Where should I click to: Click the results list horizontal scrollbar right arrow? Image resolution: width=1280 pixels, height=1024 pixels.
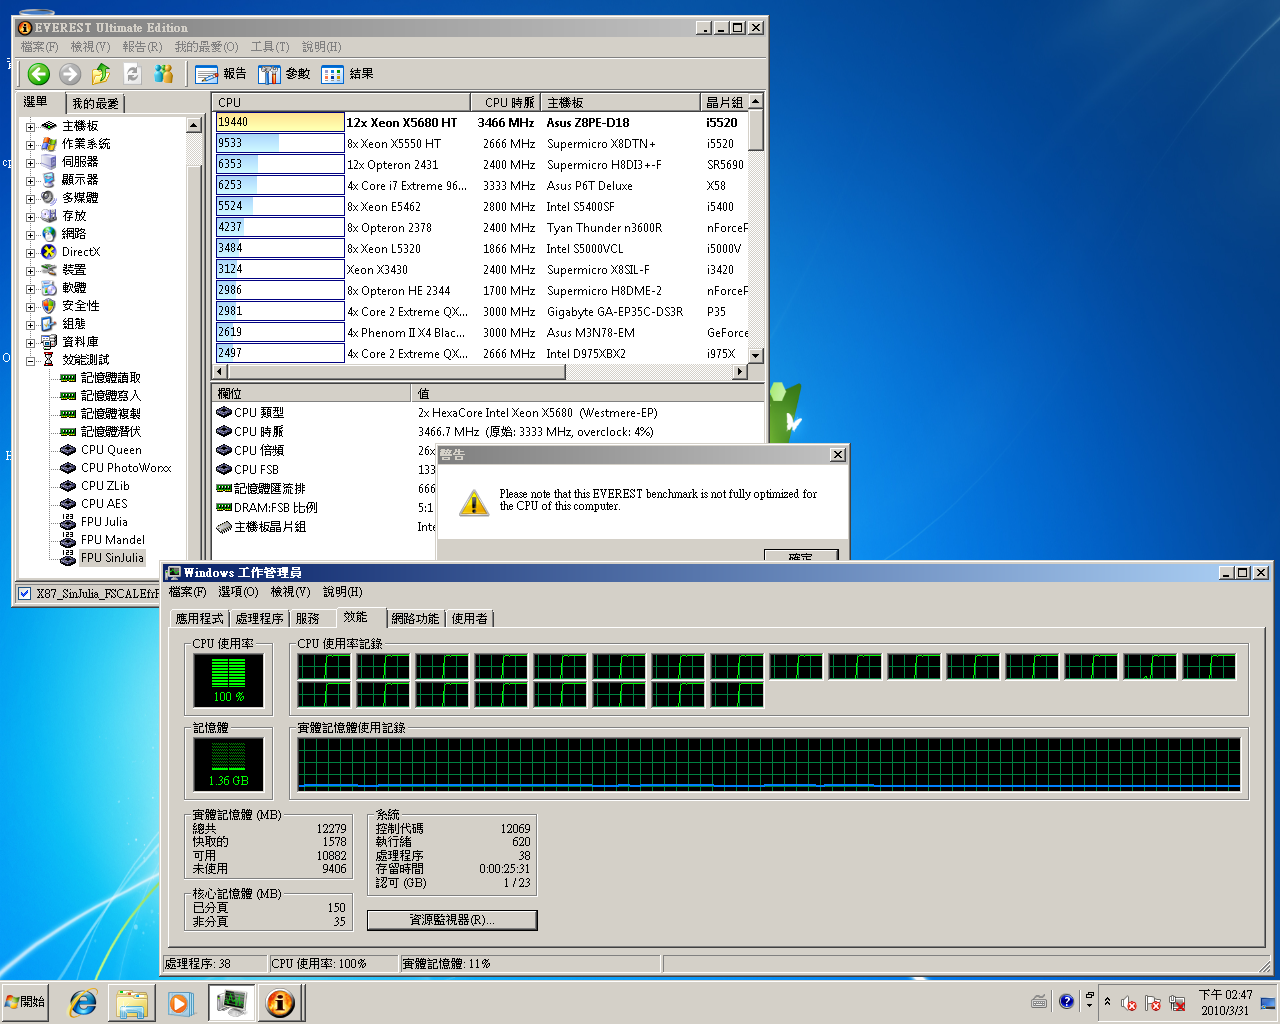(740, 371)
